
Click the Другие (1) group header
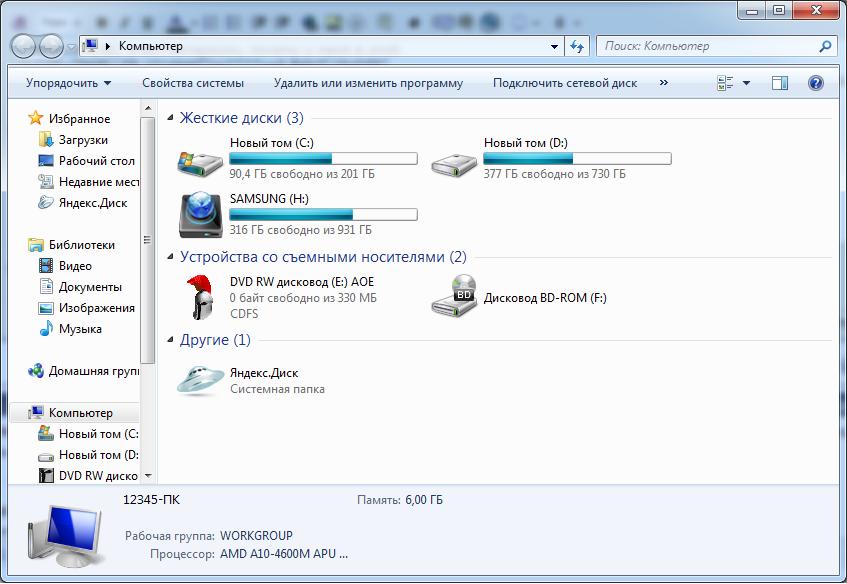click(215, 340)
